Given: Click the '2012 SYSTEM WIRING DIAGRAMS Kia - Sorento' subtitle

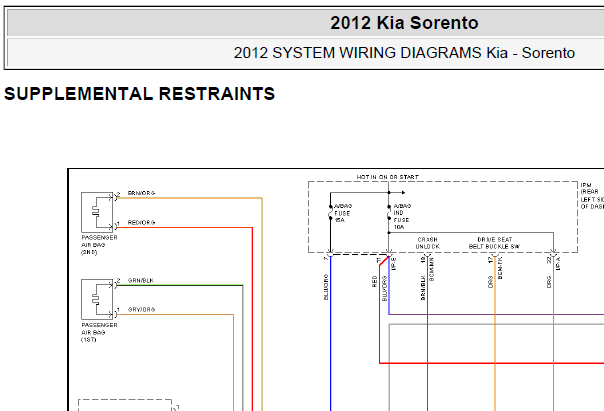Looking at the screenshot, I should tap(404, 53).
